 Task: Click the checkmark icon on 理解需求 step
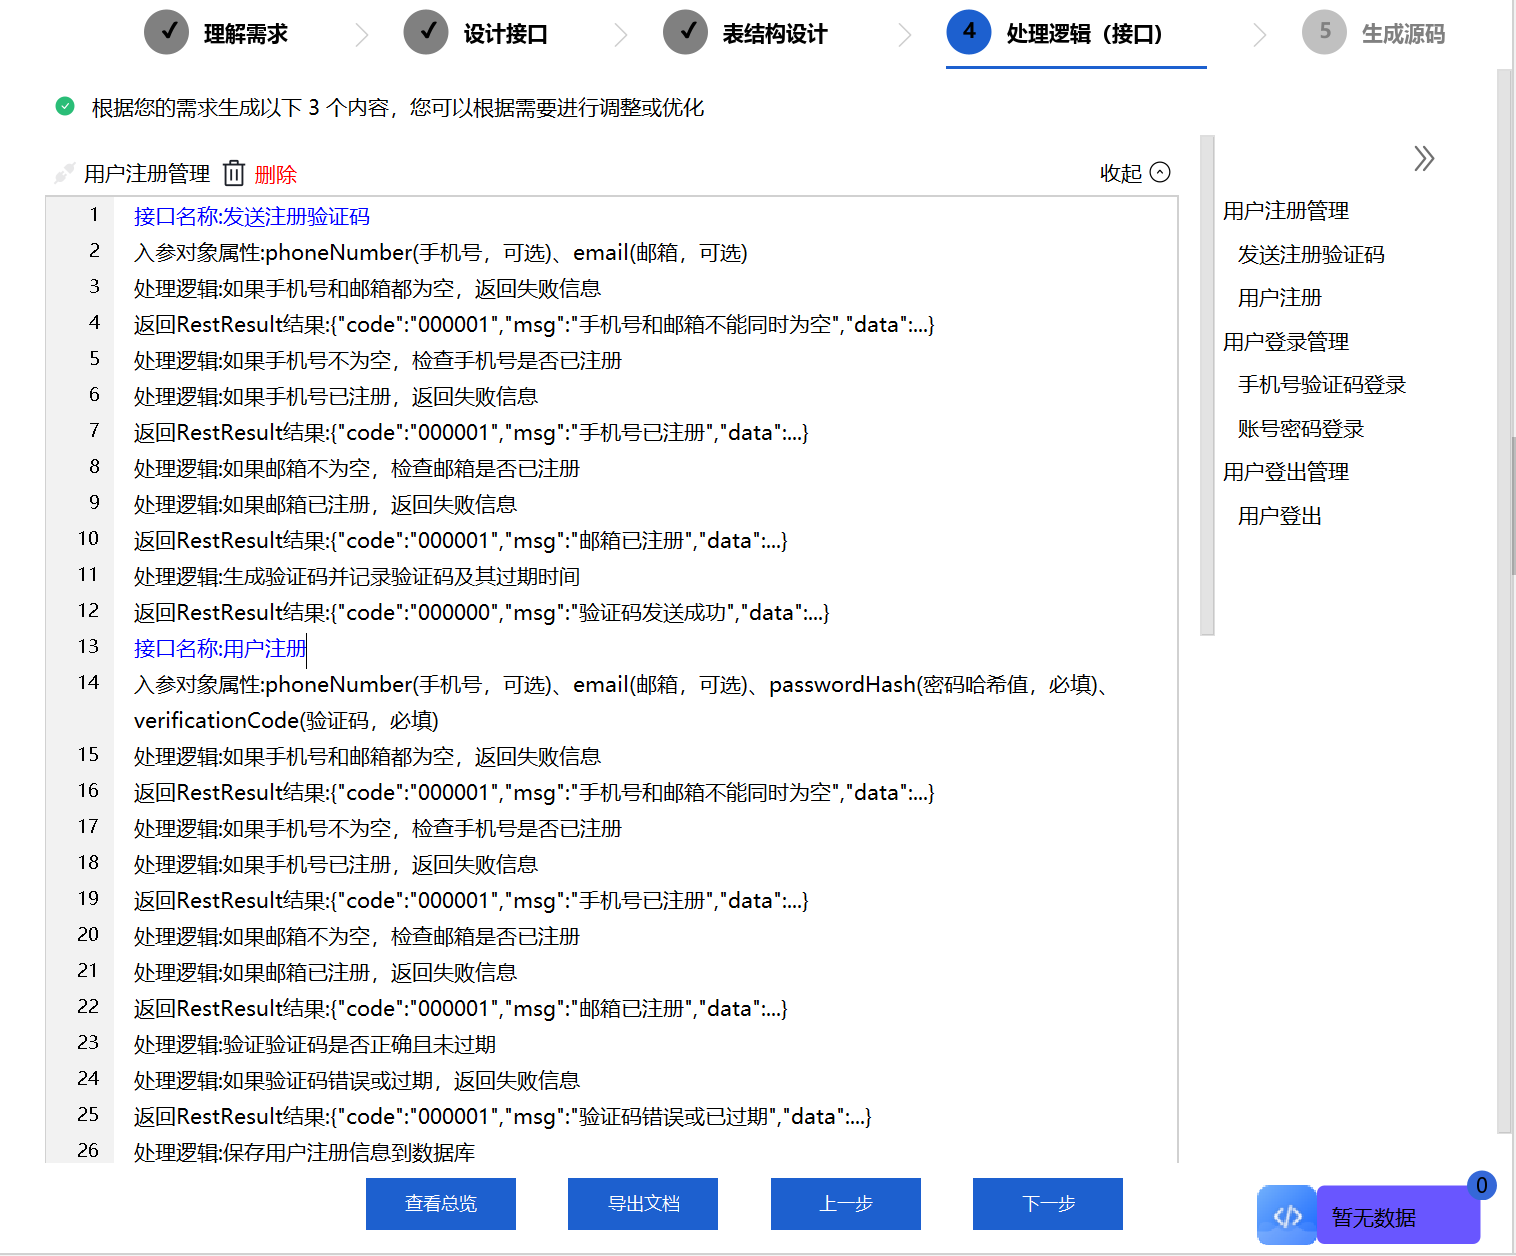(166, 32)
